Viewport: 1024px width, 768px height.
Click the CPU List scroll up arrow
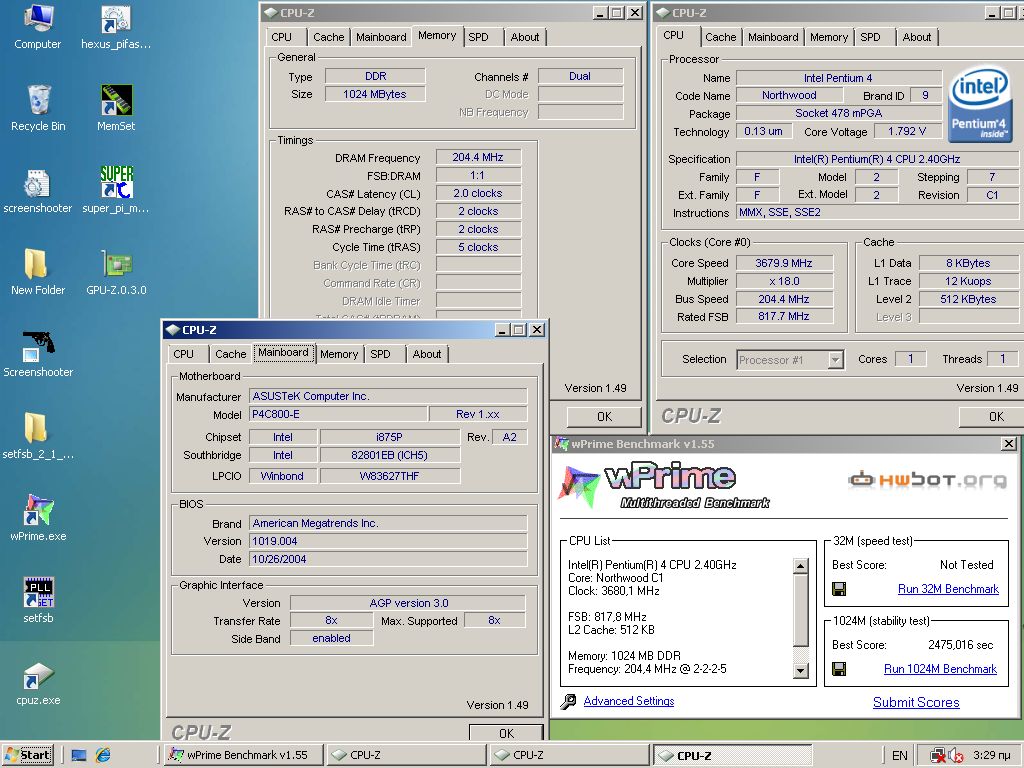pos(801,566)
